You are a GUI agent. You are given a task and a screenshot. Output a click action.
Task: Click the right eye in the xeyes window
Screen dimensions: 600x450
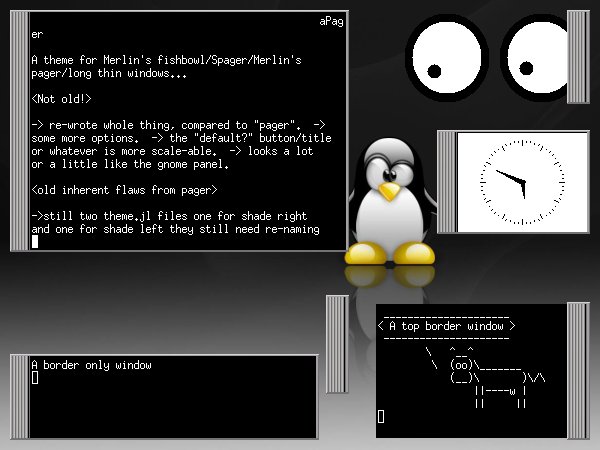(535, 57)
